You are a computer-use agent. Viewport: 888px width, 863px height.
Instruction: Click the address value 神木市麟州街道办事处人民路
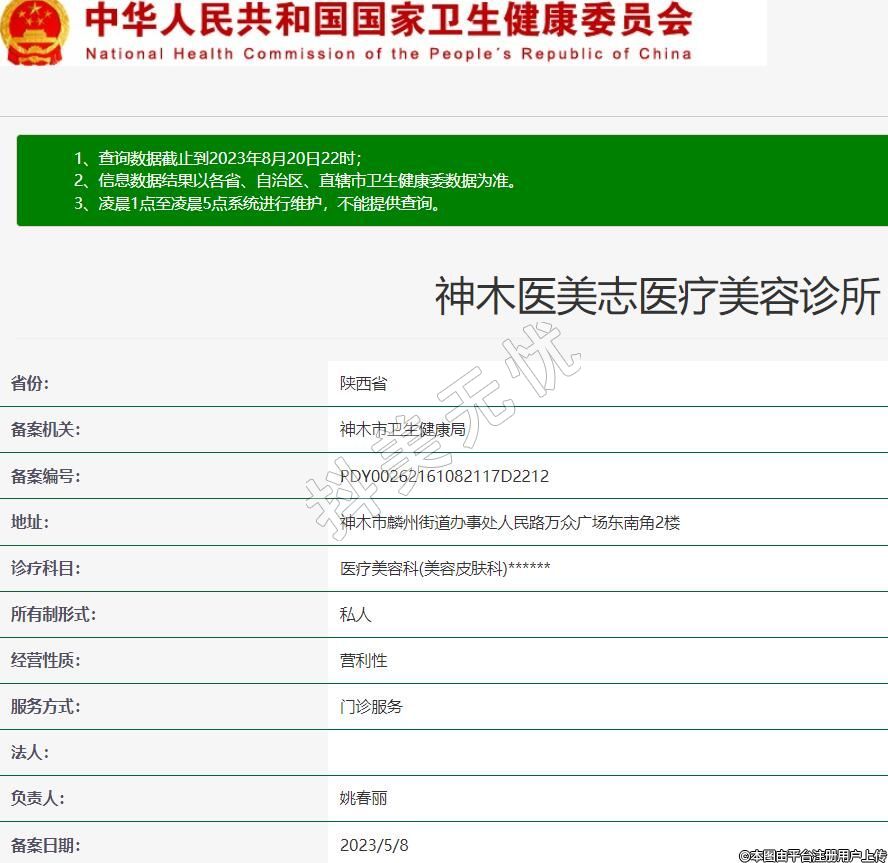(510, 522)
